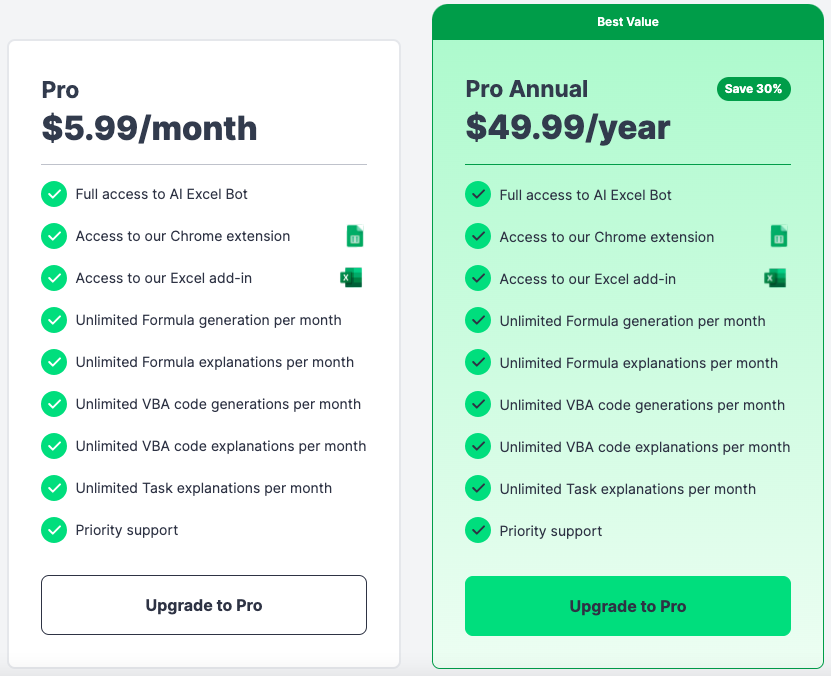Click checkmark beside Full access in Pro plan

click(x=54, y=194)
